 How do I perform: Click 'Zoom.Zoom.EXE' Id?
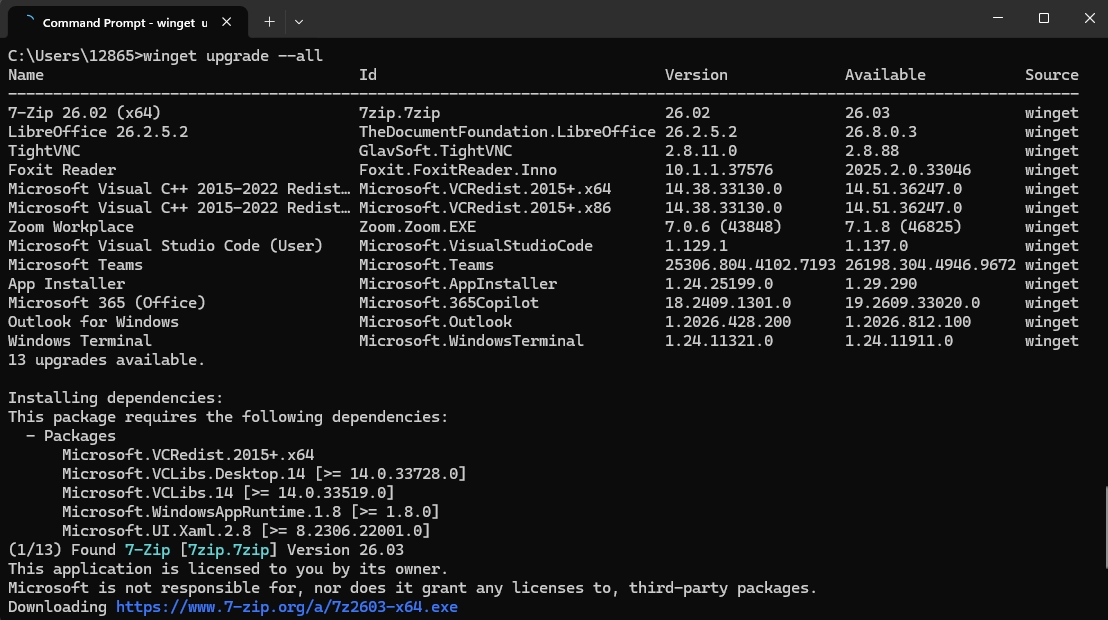click(418, 227)
